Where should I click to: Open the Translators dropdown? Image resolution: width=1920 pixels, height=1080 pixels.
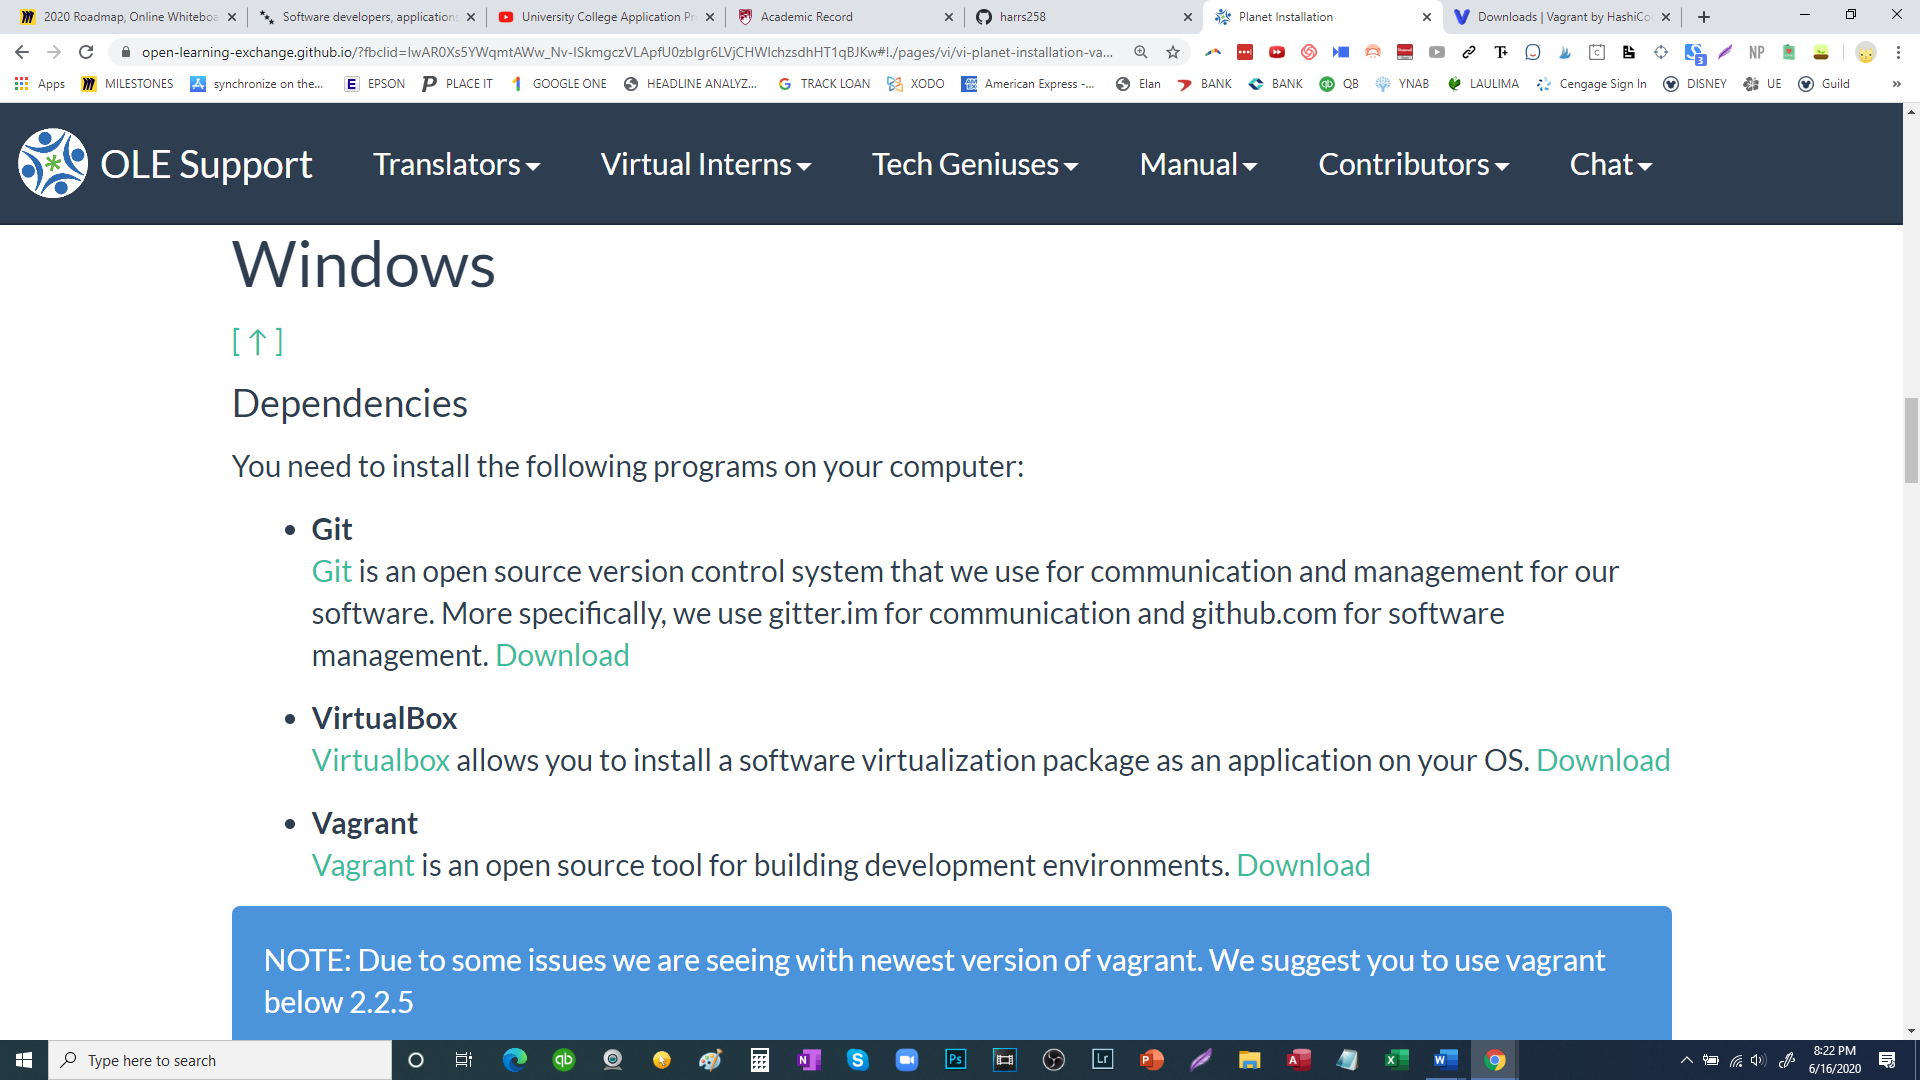coord(456,164)
